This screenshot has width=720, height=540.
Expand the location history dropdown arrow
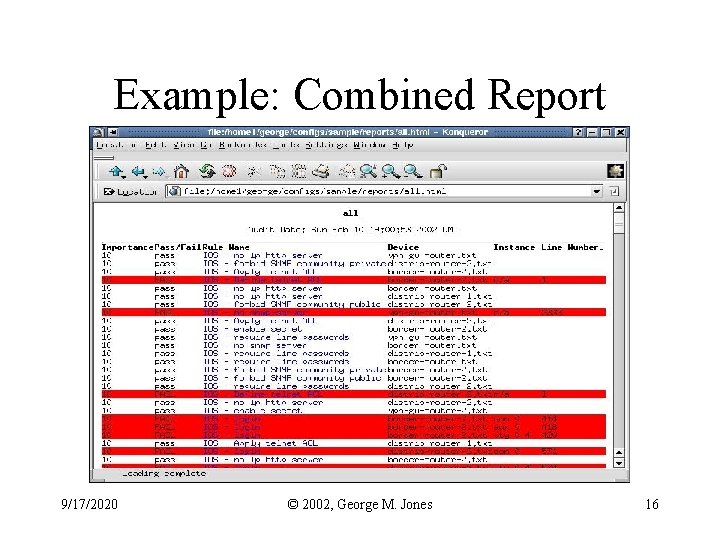pos(596,191)
